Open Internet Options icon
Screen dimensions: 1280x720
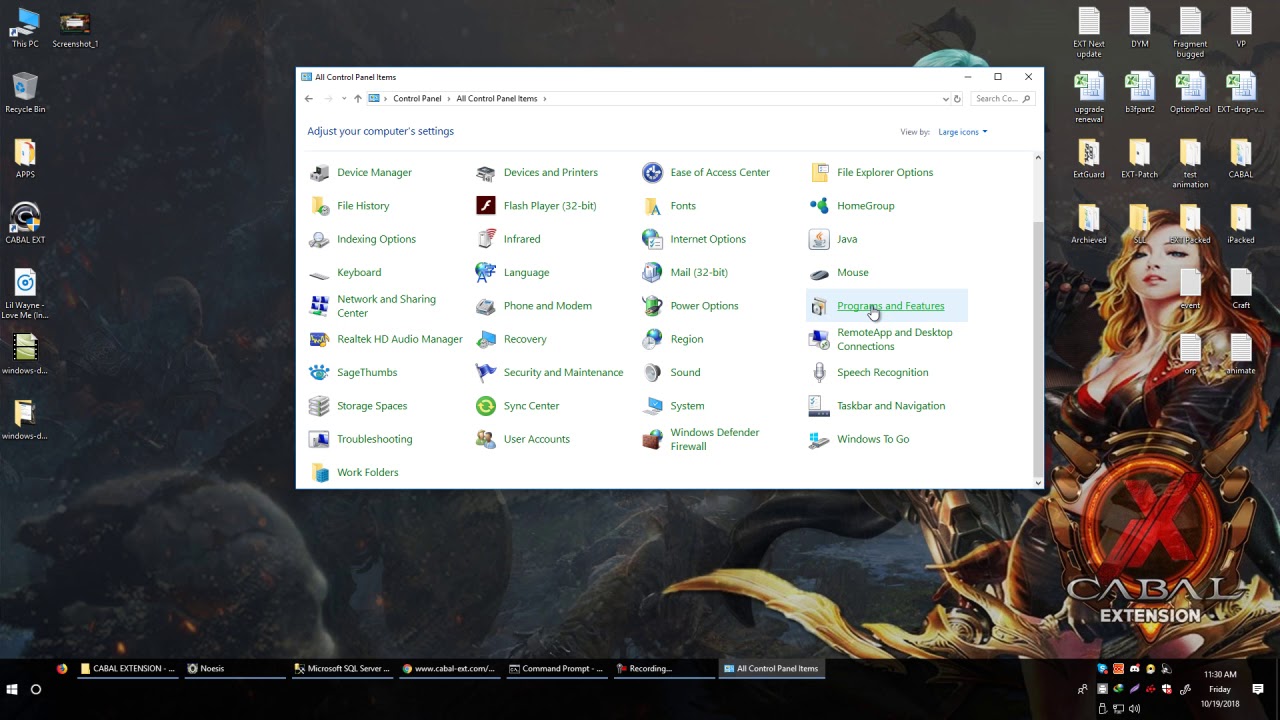[653, 239]
